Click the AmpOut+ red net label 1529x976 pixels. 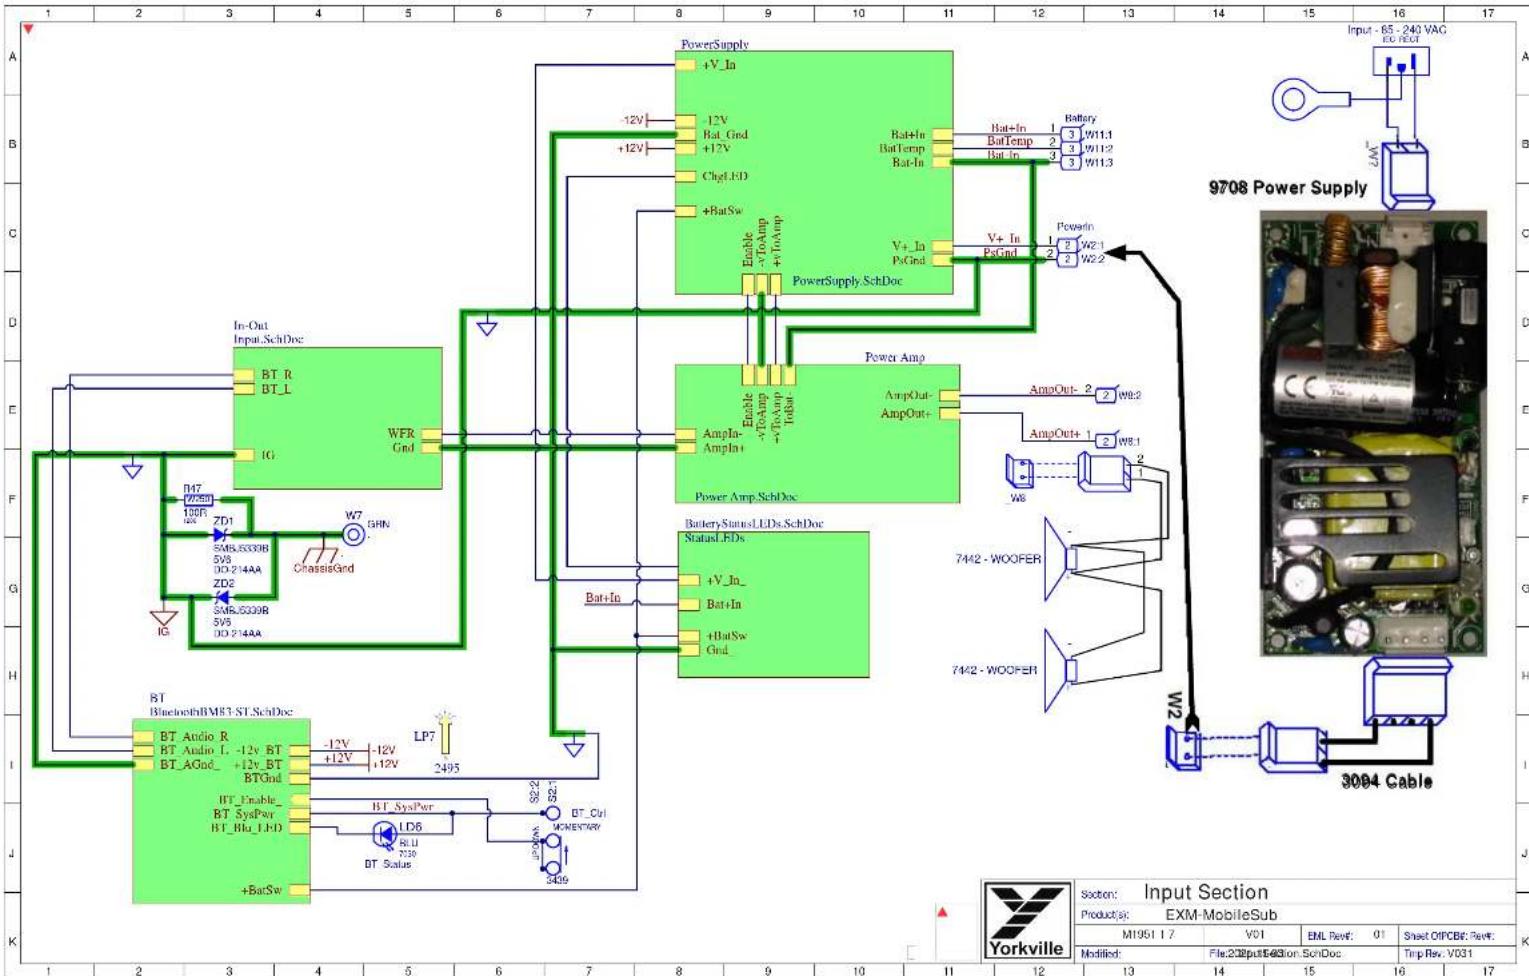coord(1054,433)
